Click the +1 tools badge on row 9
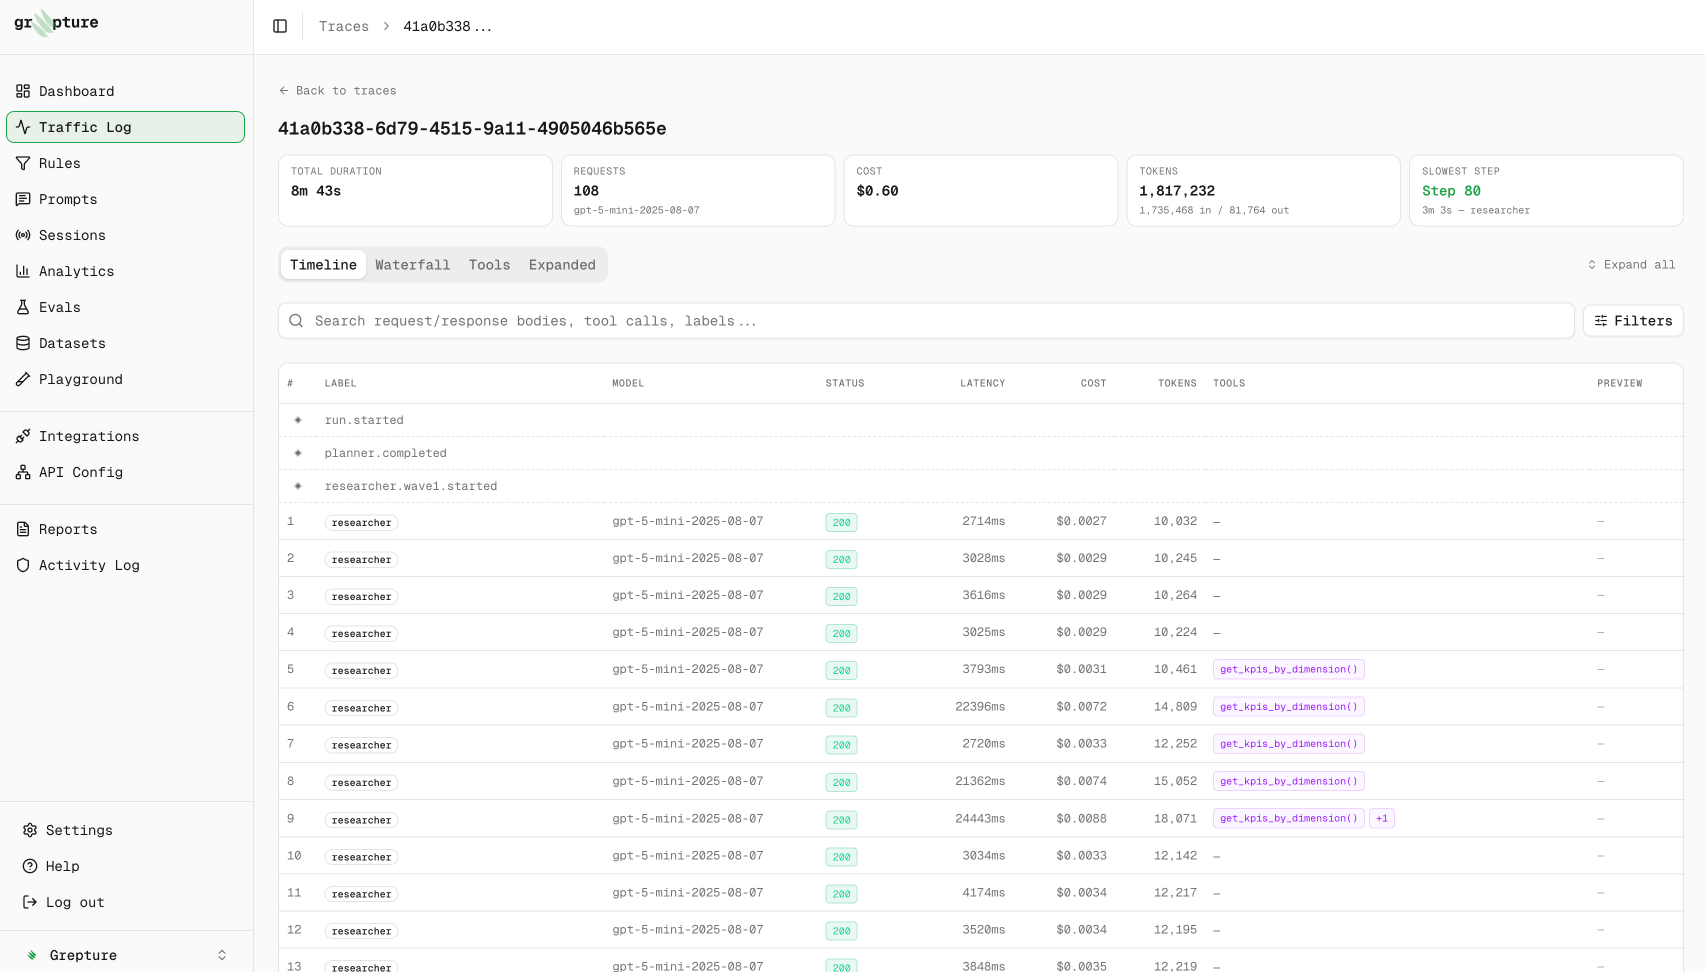Viewport: 1705px width, 972px height. tap(1382, 818)
